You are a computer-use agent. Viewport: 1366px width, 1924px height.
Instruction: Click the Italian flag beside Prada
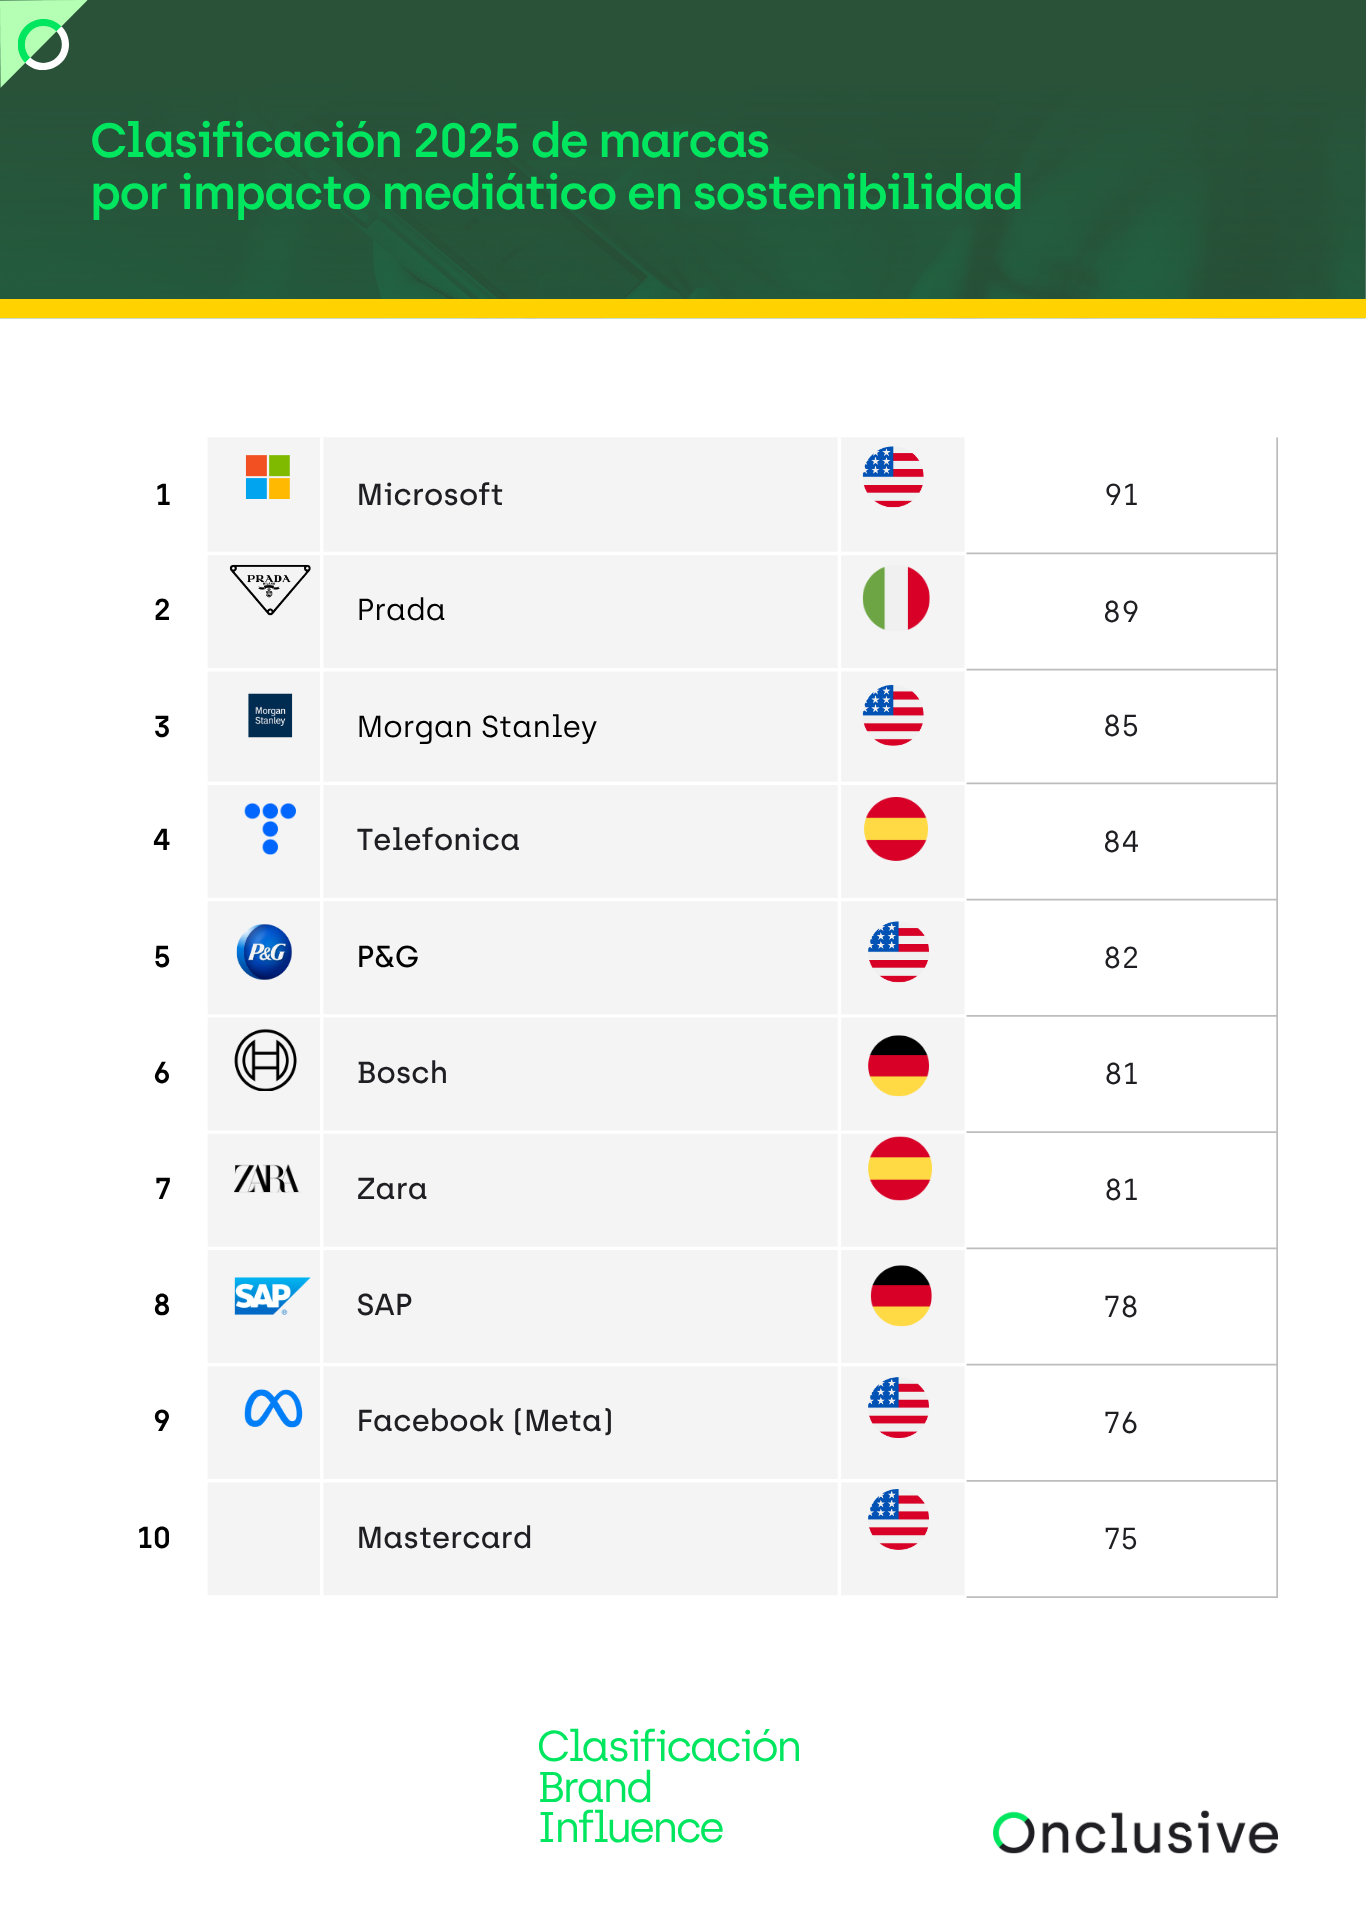(896, 598)
